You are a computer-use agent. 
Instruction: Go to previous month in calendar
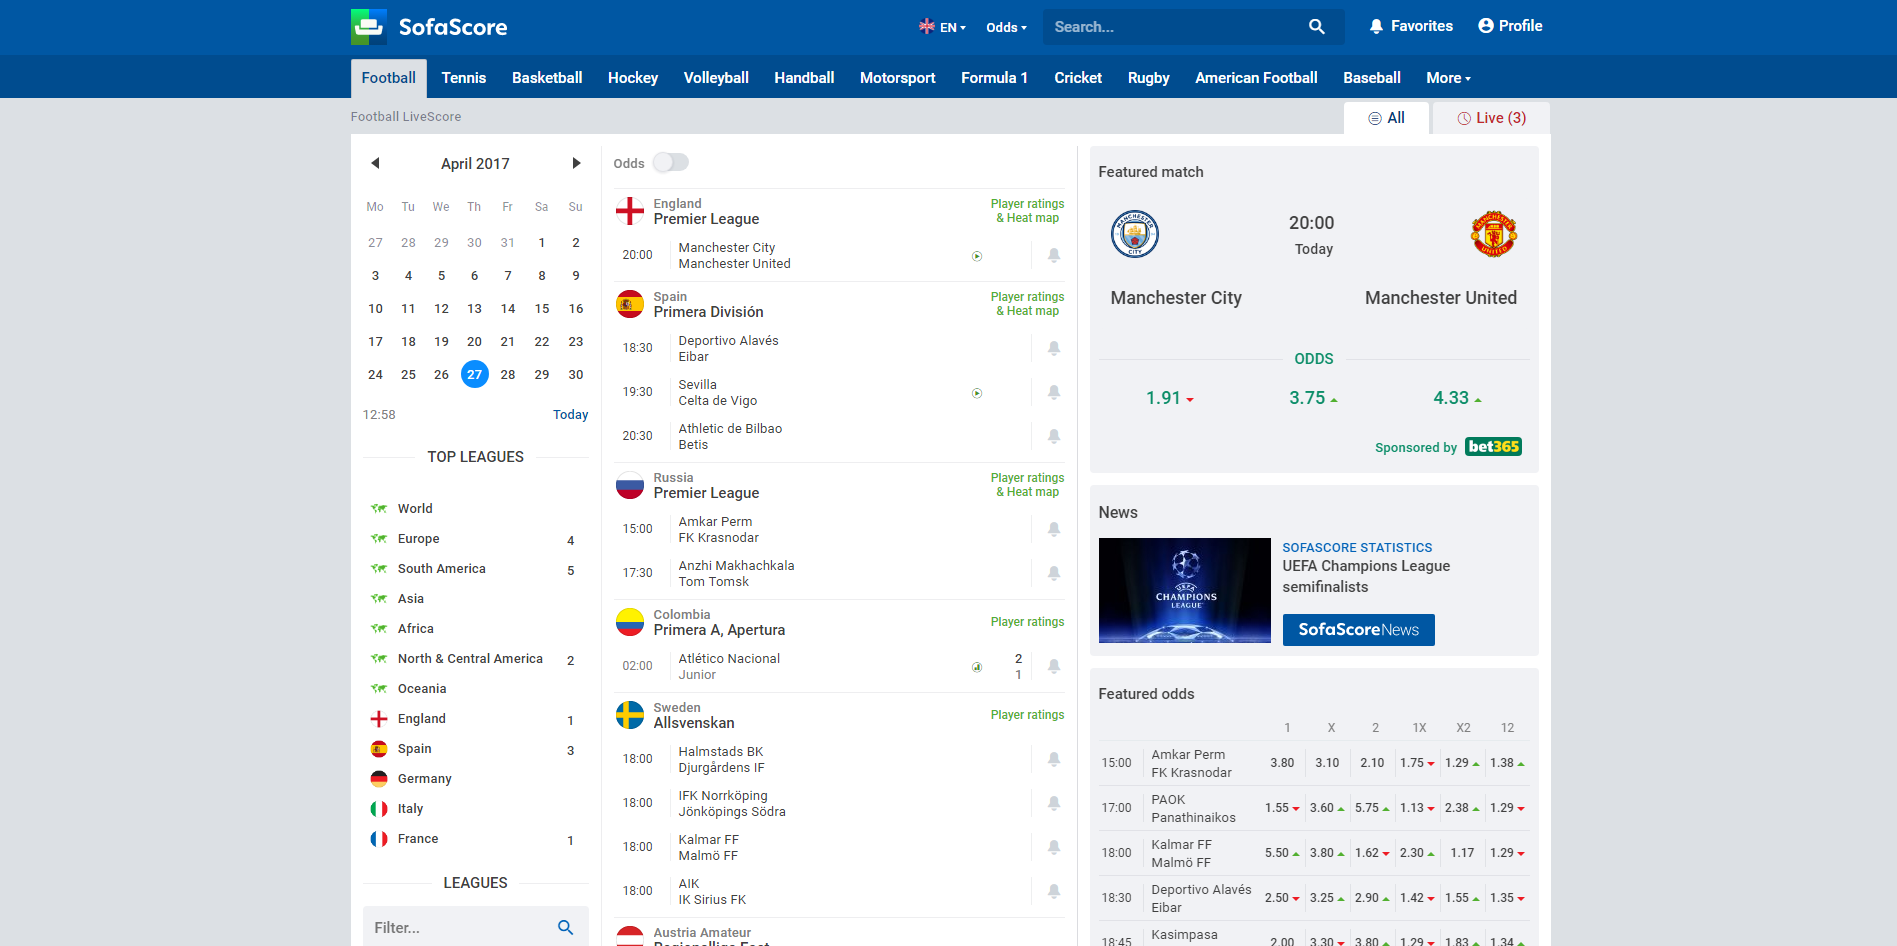(375, 163)
